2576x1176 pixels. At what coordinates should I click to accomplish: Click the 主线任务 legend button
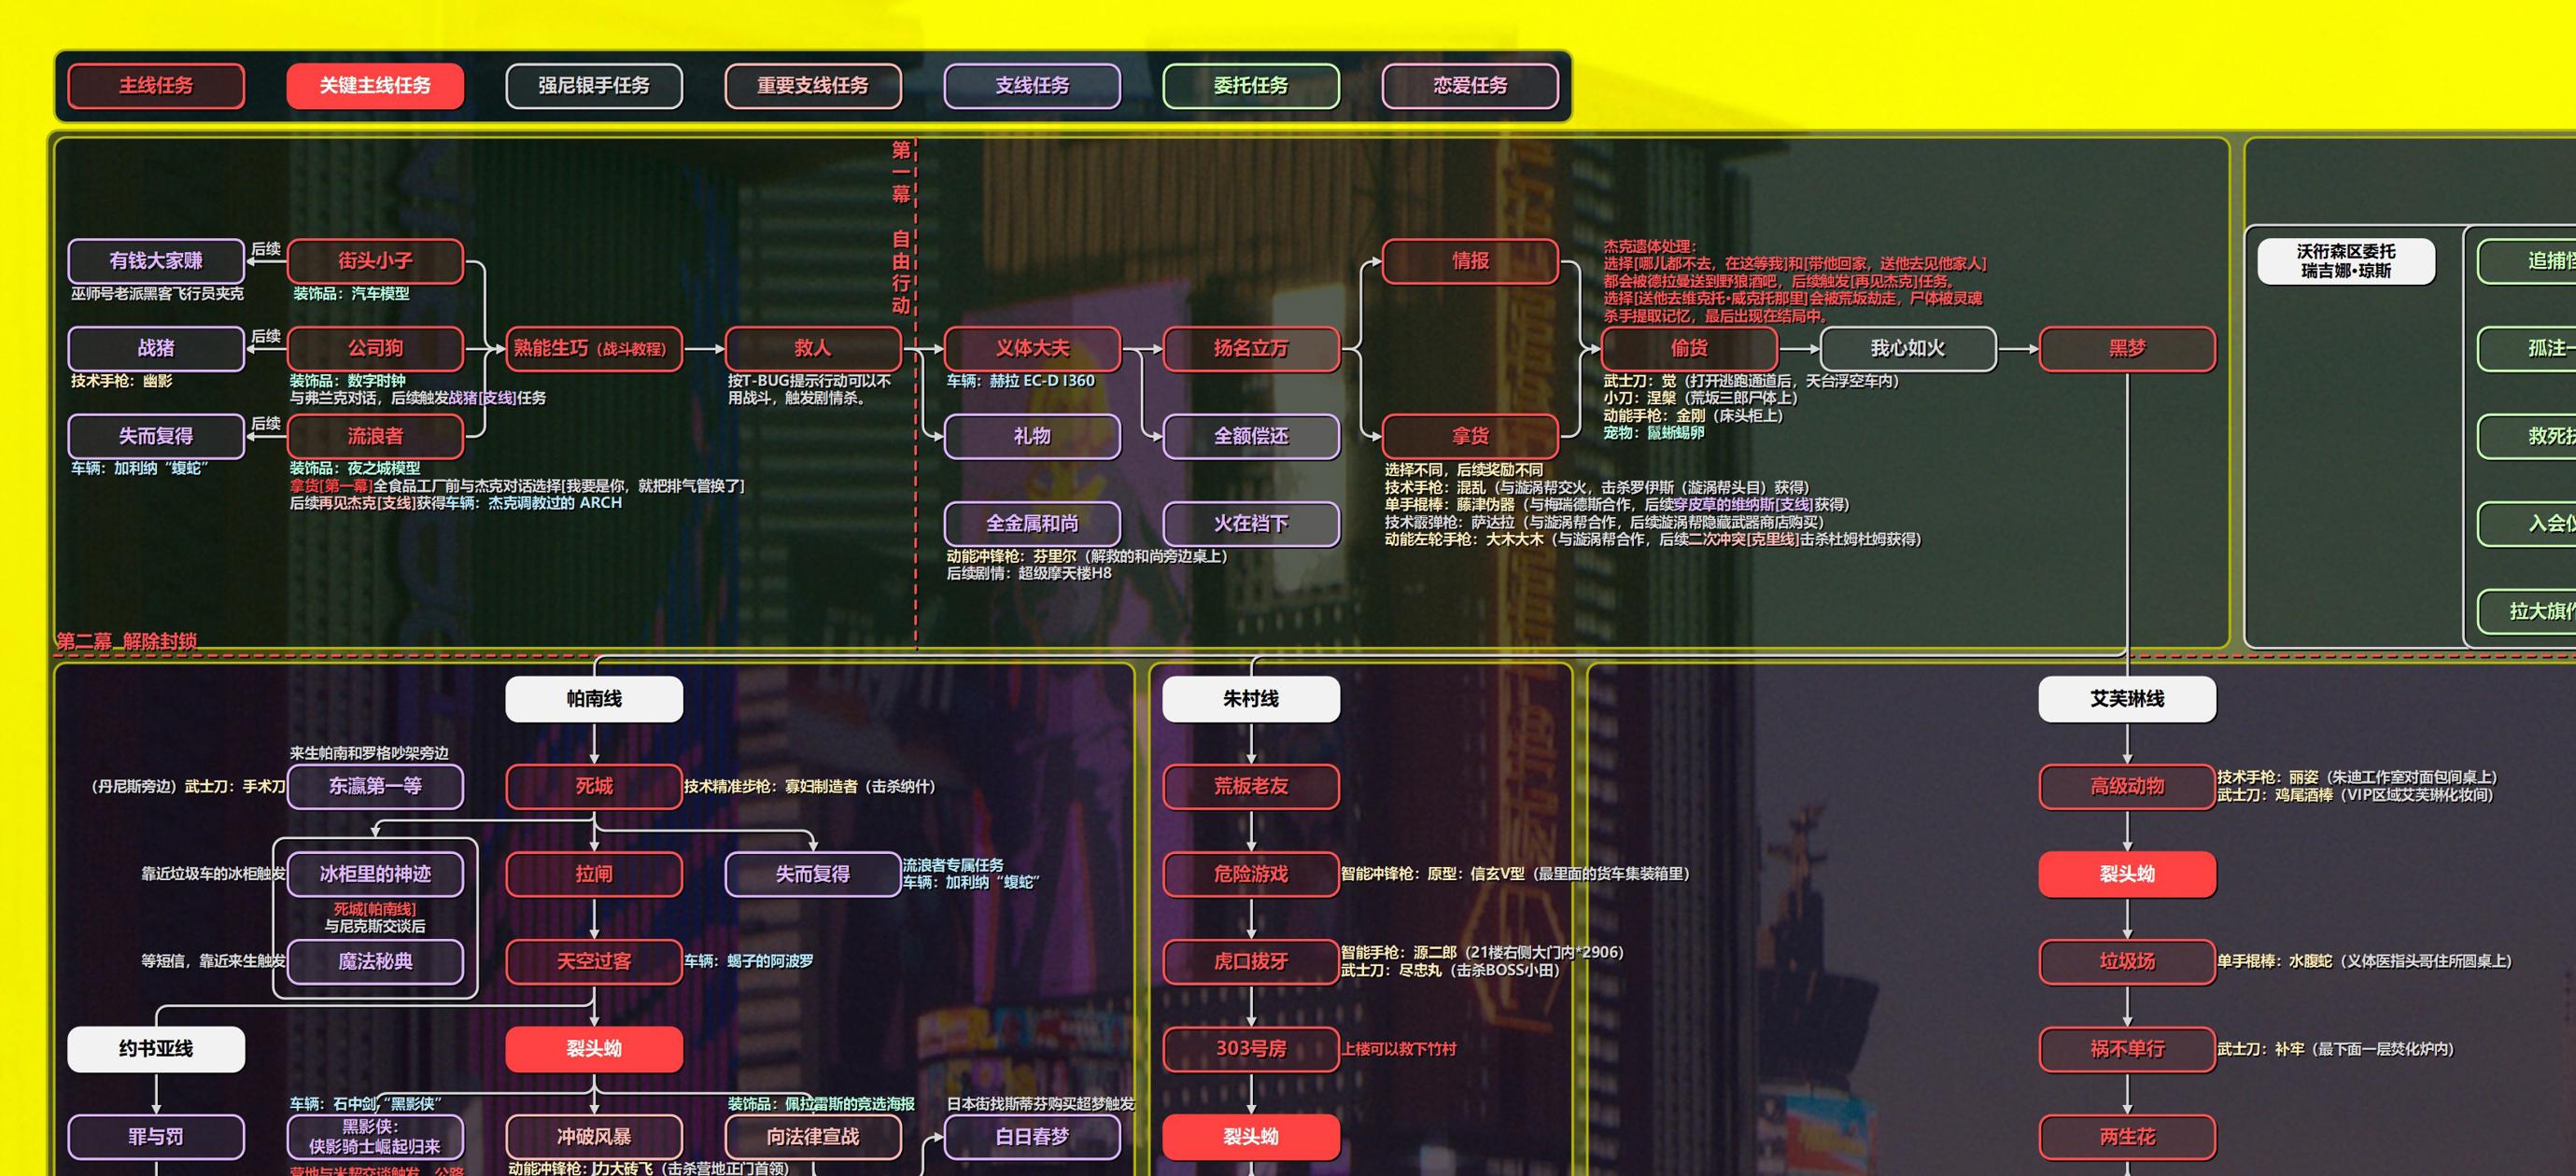point(156,86)
